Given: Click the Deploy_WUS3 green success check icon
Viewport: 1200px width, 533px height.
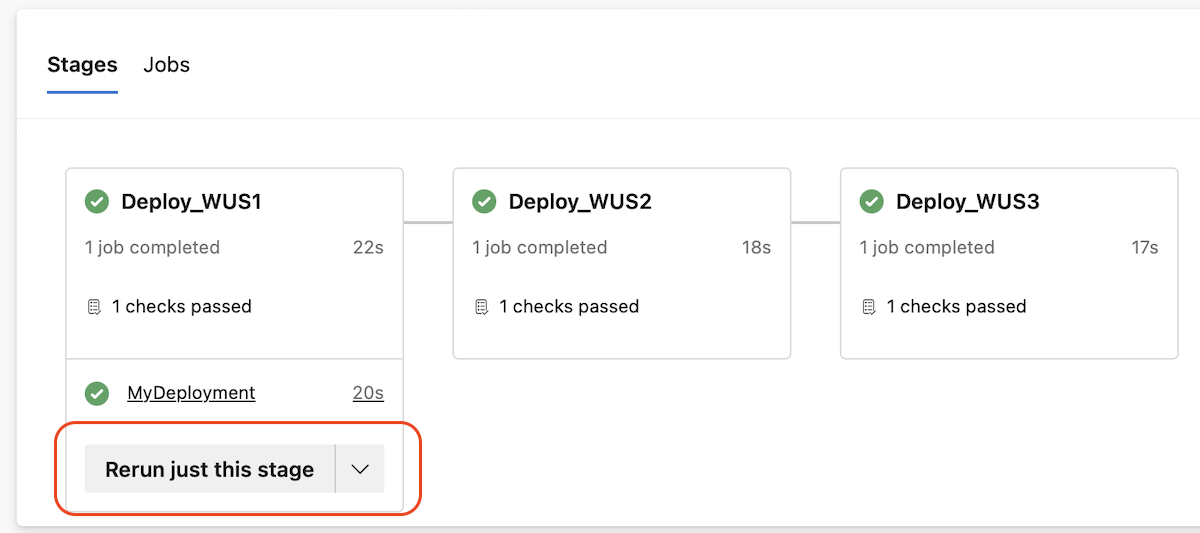Looking at the screenshot, I should 872,202.
